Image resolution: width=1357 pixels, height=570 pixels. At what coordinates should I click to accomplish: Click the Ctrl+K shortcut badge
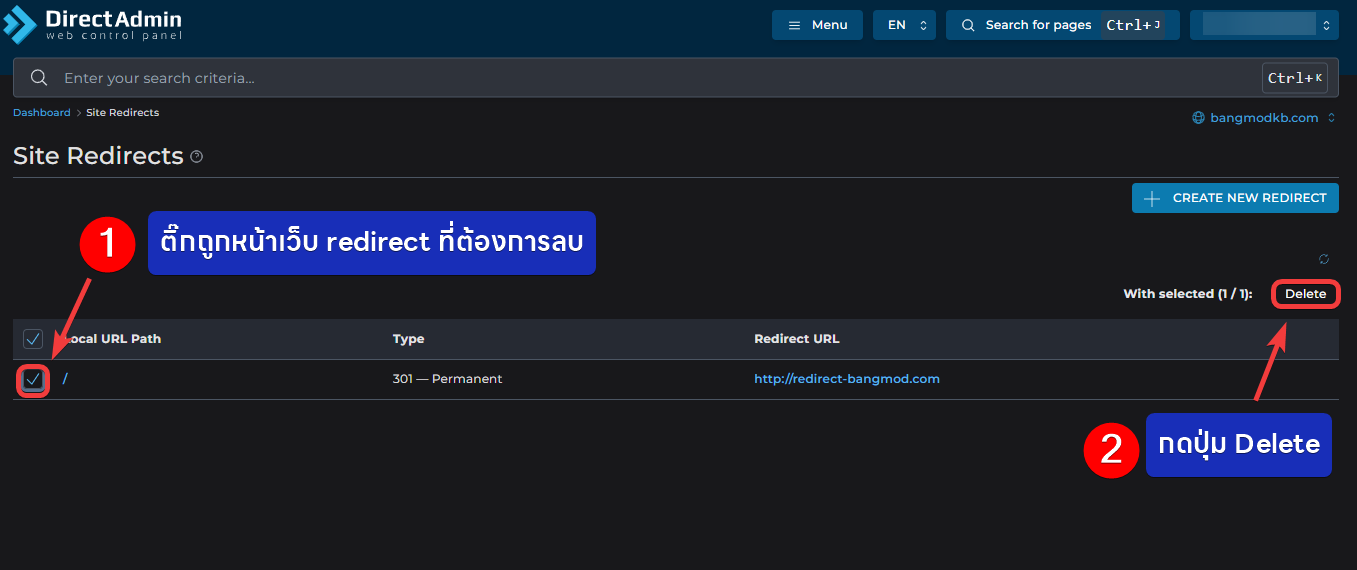tap(1295, 78)
